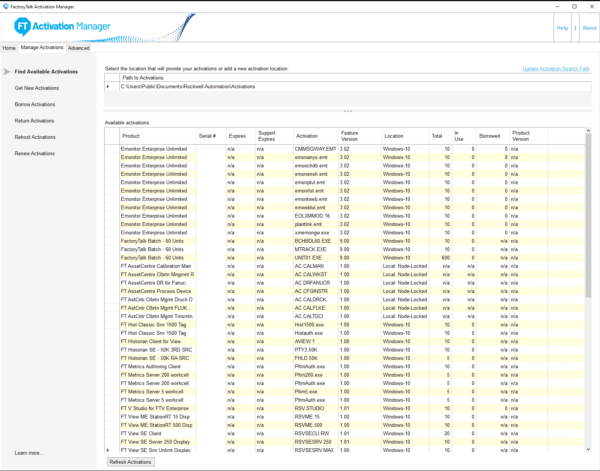Click the Learn more link
600x471 pixels.
coord(29,453)
